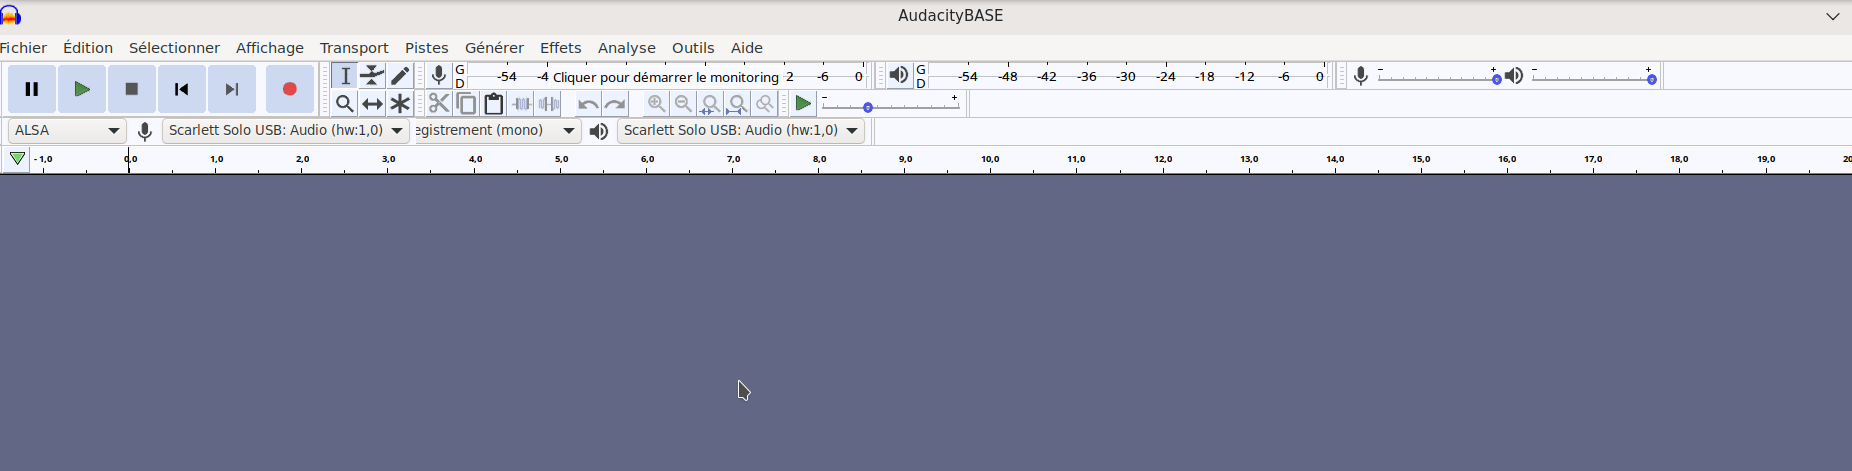Viewport: 1852px width, 471px height.
Task: Open the Édition menu
Action: 88,48
